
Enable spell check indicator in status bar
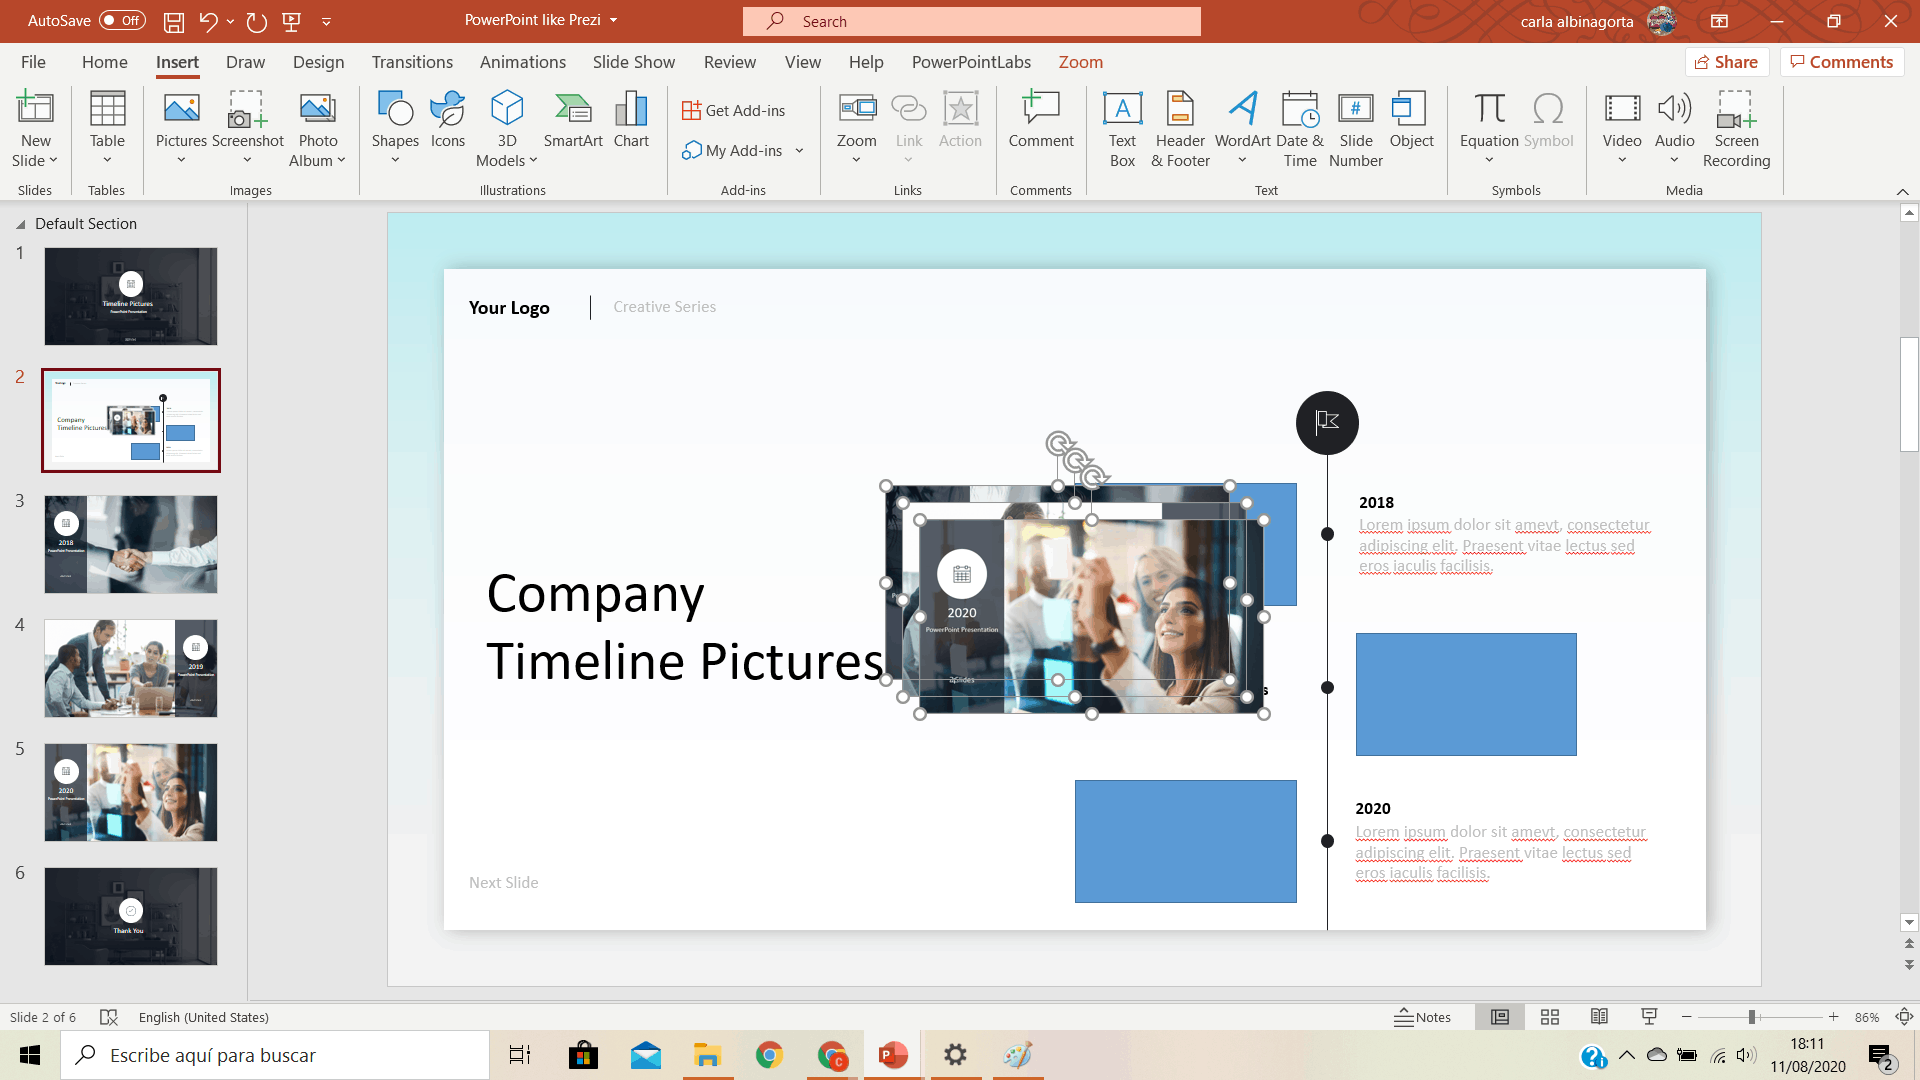tap(109, 1017)
